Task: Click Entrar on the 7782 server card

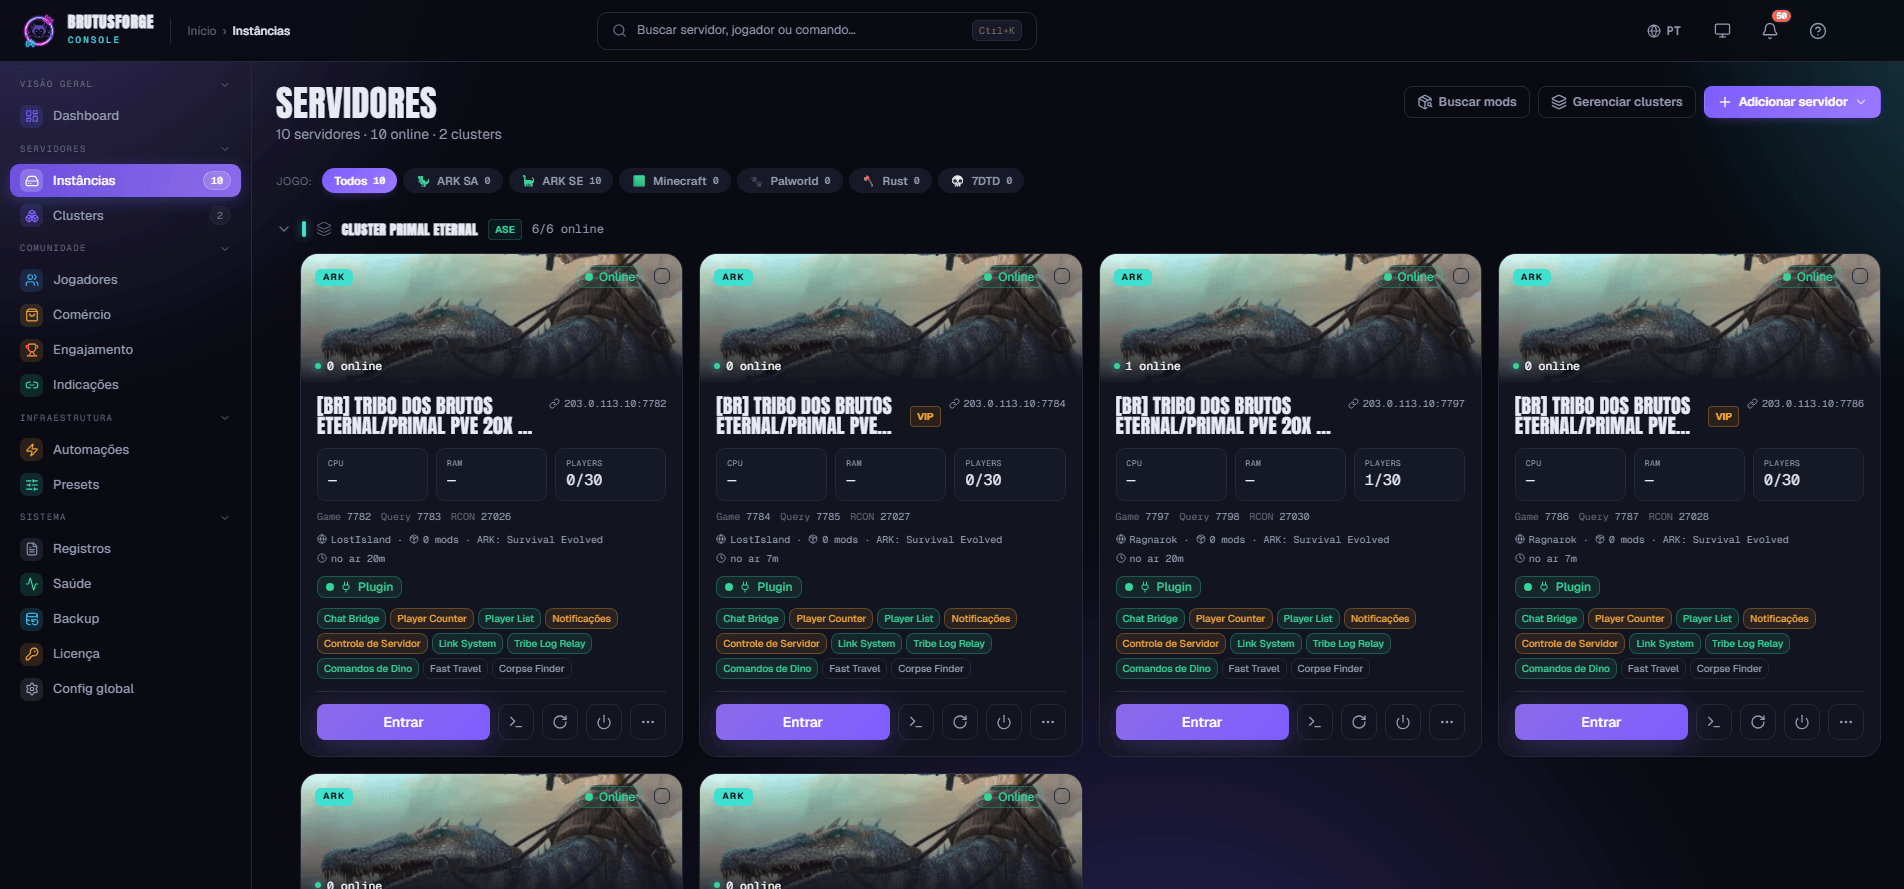Action: (x=403, y=722)
